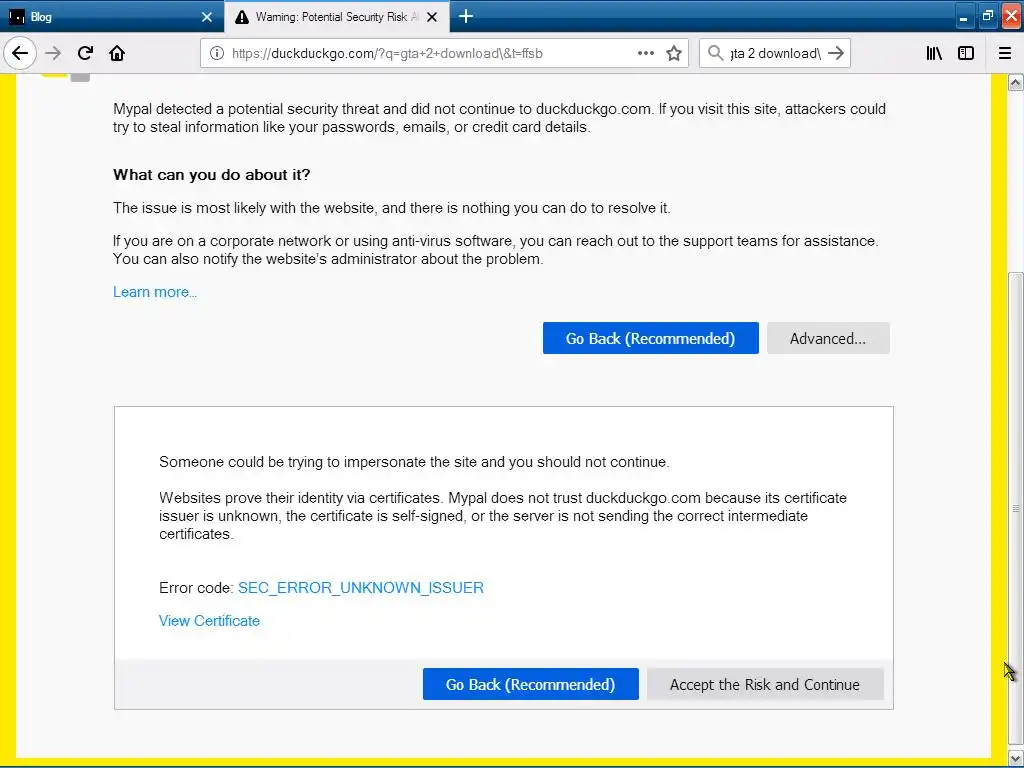The image size is (1024, 768).
Task: Open page actions three-dot menu
Action: (x=645, y=53)
